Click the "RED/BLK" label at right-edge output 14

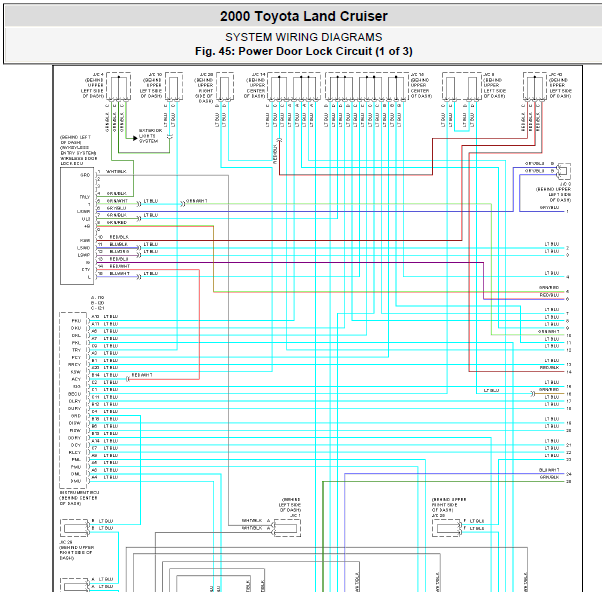tap(549, 367)
